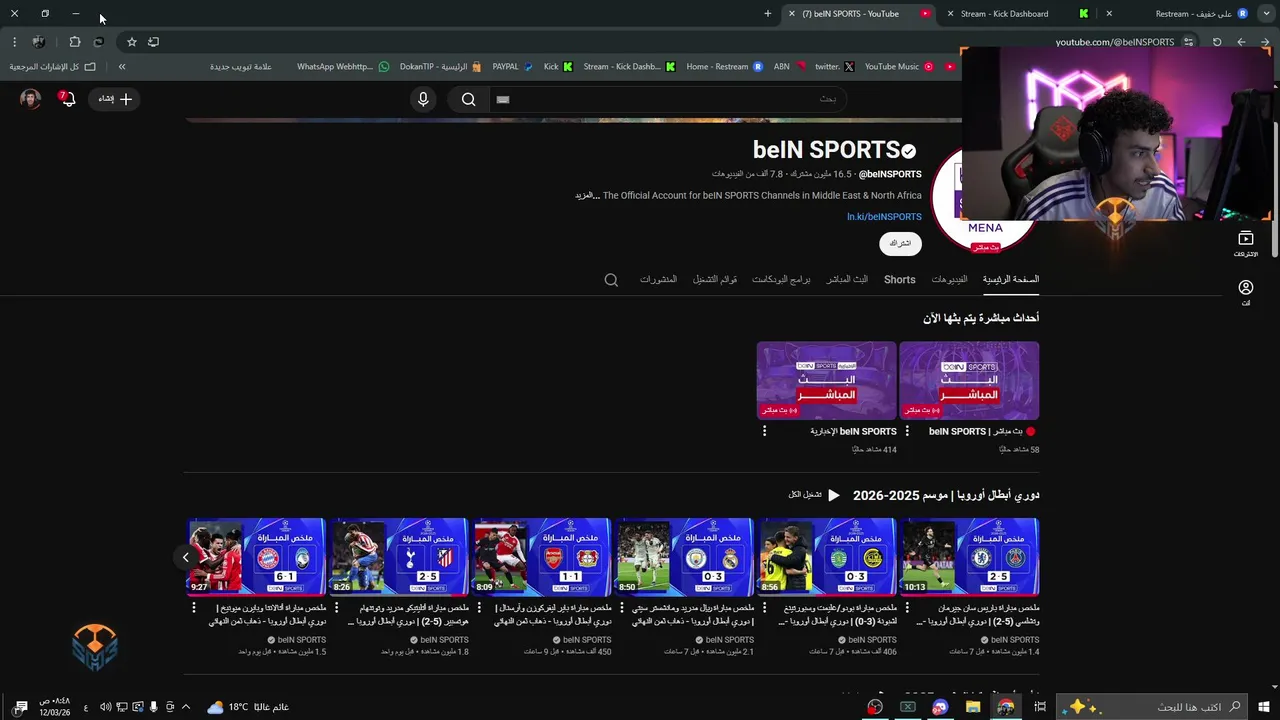
Task: Click the install-app icon beside the star
Action: [x=153, y=42]
